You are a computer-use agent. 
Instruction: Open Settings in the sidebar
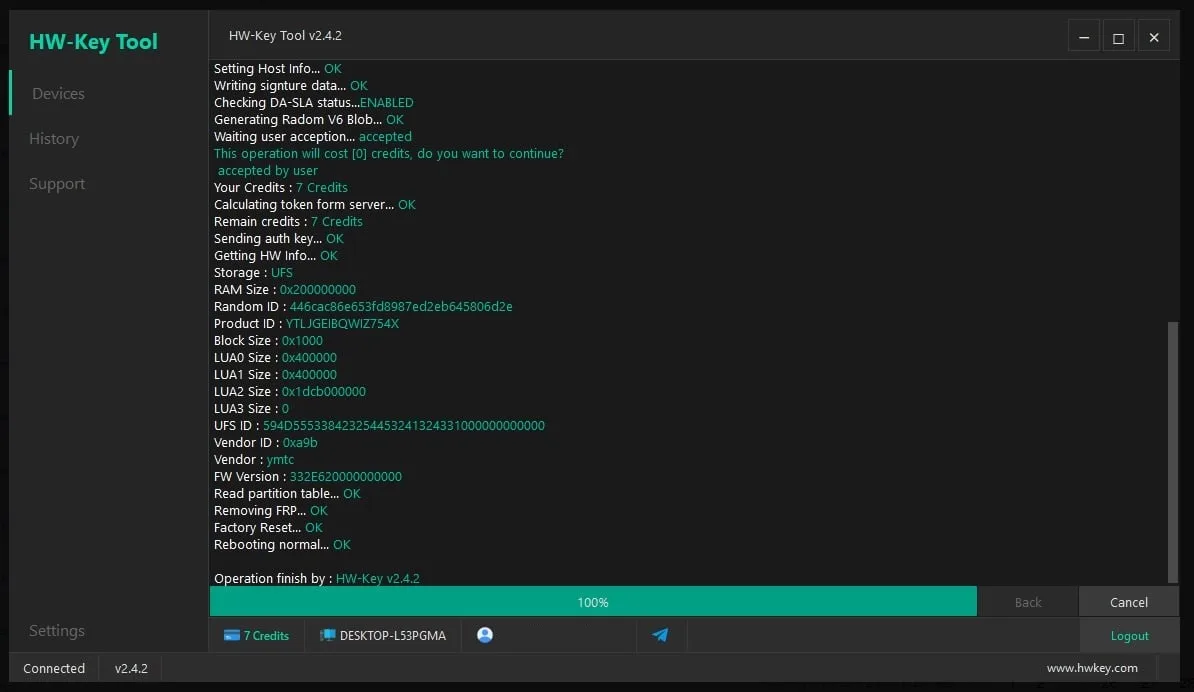56,630
